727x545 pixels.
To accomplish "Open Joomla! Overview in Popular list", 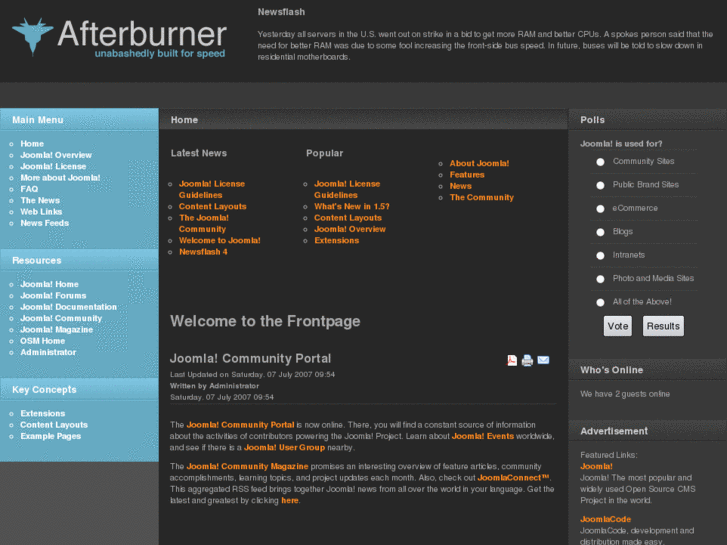I will [350, 229].
